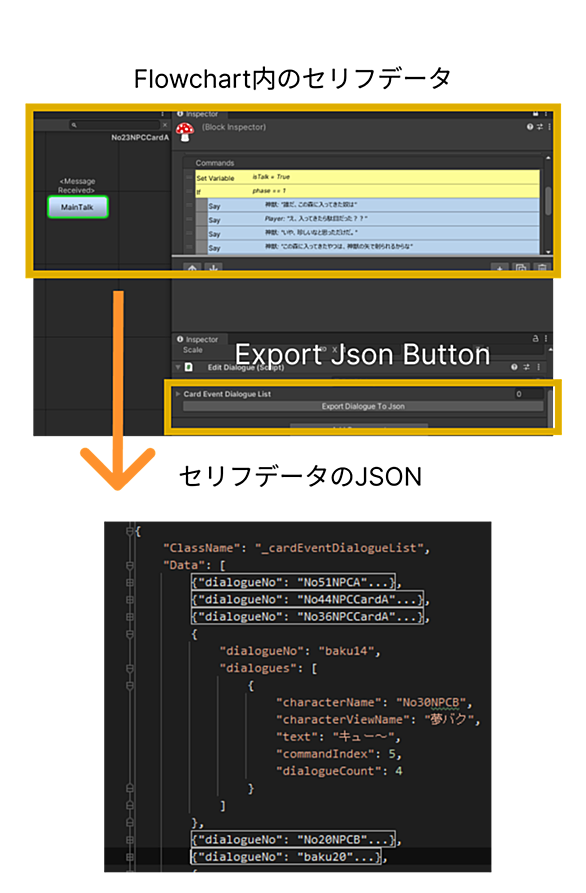Click the Fungus mushroom Block Inspector icon

[185, 132]
